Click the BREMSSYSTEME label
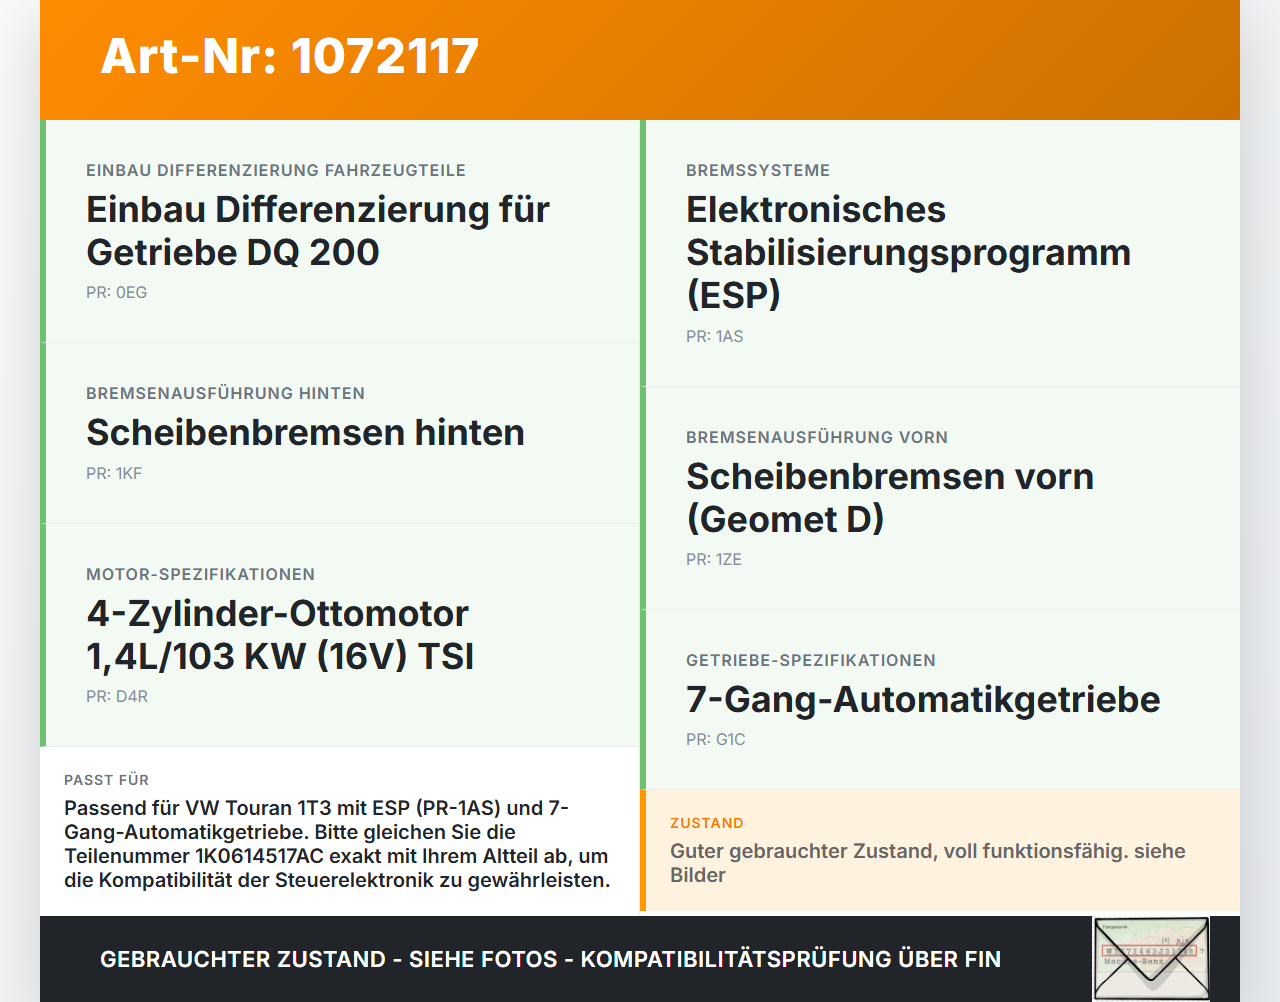The width and height of the screenshot is (1280, 1002). (x=758, y=170)
